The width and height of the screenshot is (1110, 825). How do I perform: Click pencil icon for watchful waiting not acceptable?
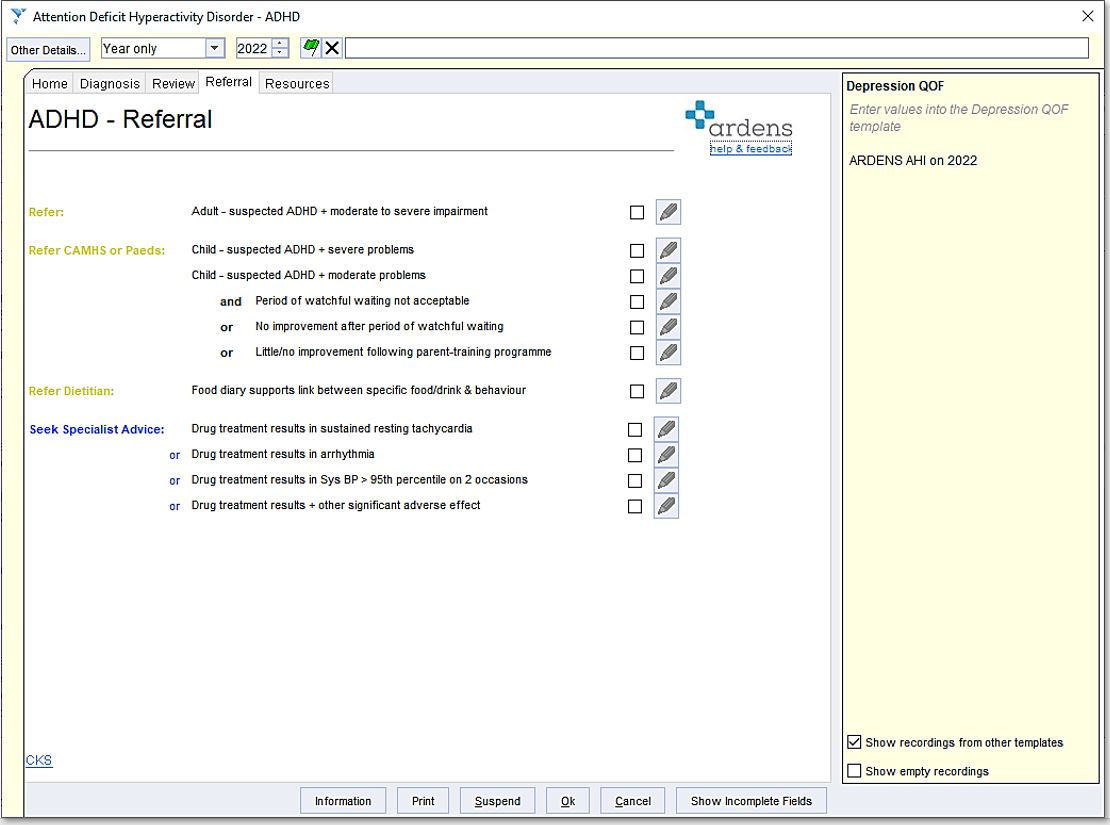tap(668, 302)
